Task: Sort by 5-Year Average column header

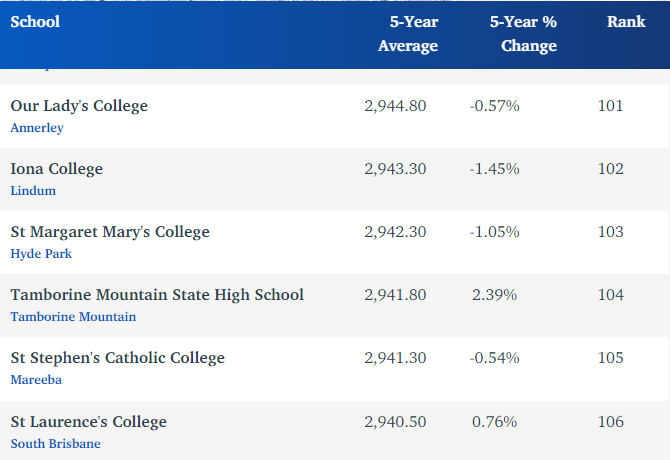Action: pyautogui.click(x=407, y=34)
